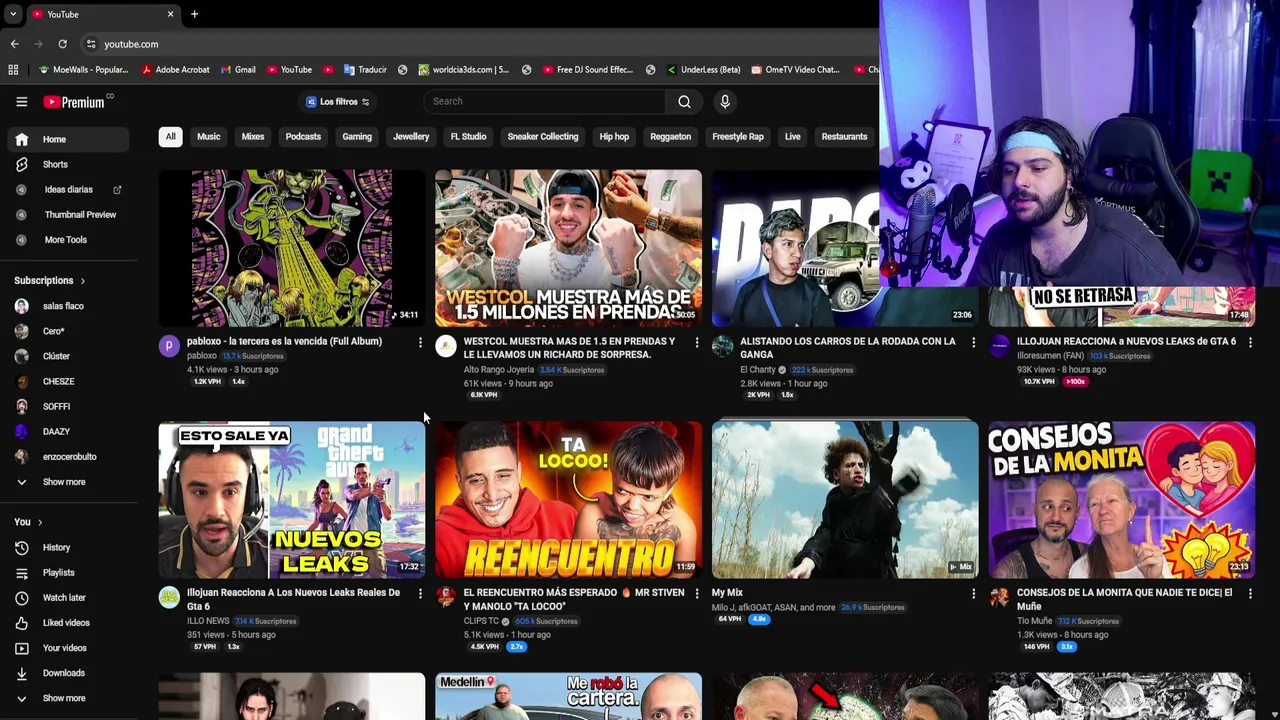Open the Cero* subscription channel
Screen dimensions: 1280x720
tap(66, 331)
